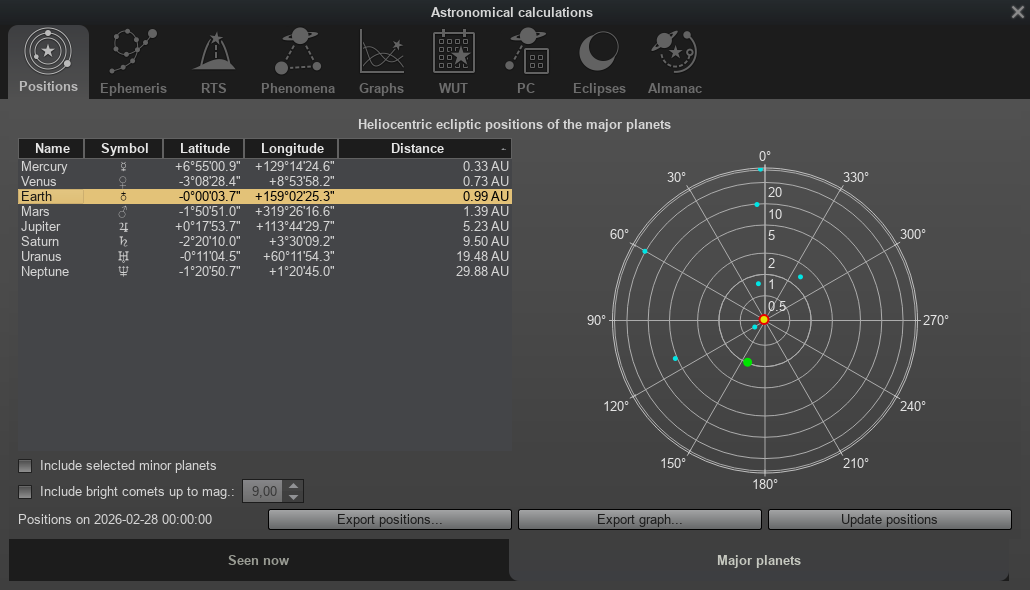Viewport: 1030px width, 590px height.
Task: Enable Include selected minor planets checkbox
Action: [26, 466]
